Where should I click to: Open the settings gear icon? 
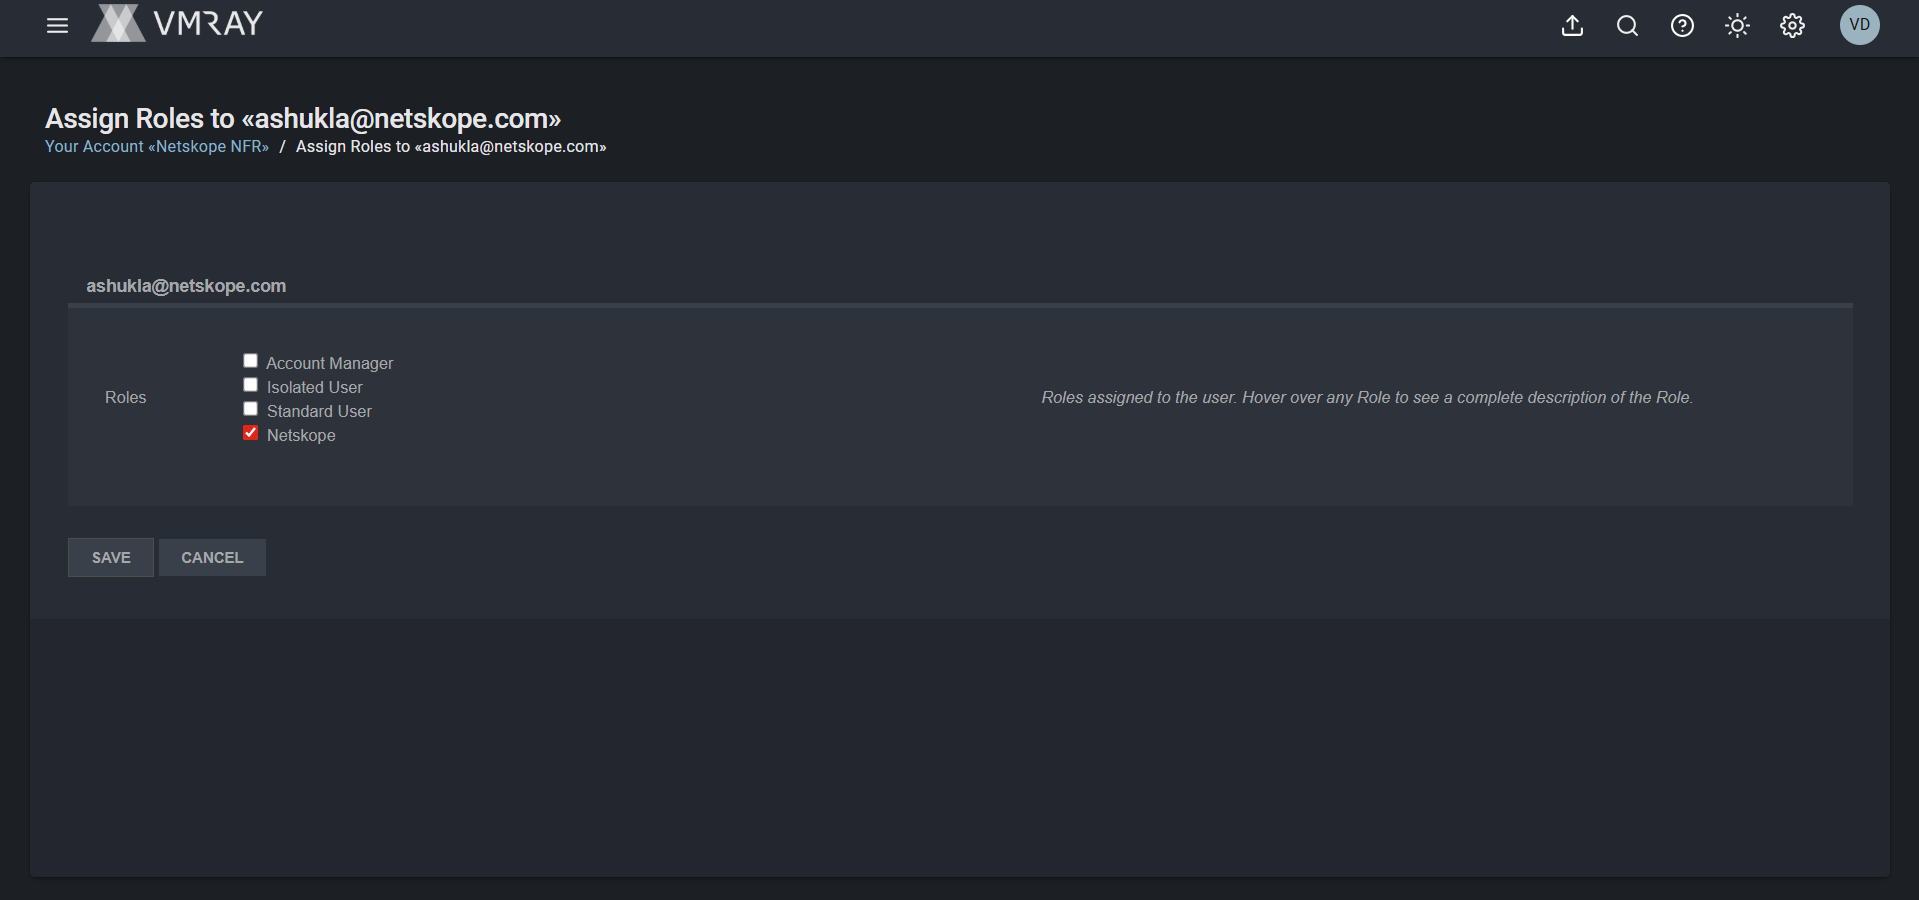click(1792, 26)
